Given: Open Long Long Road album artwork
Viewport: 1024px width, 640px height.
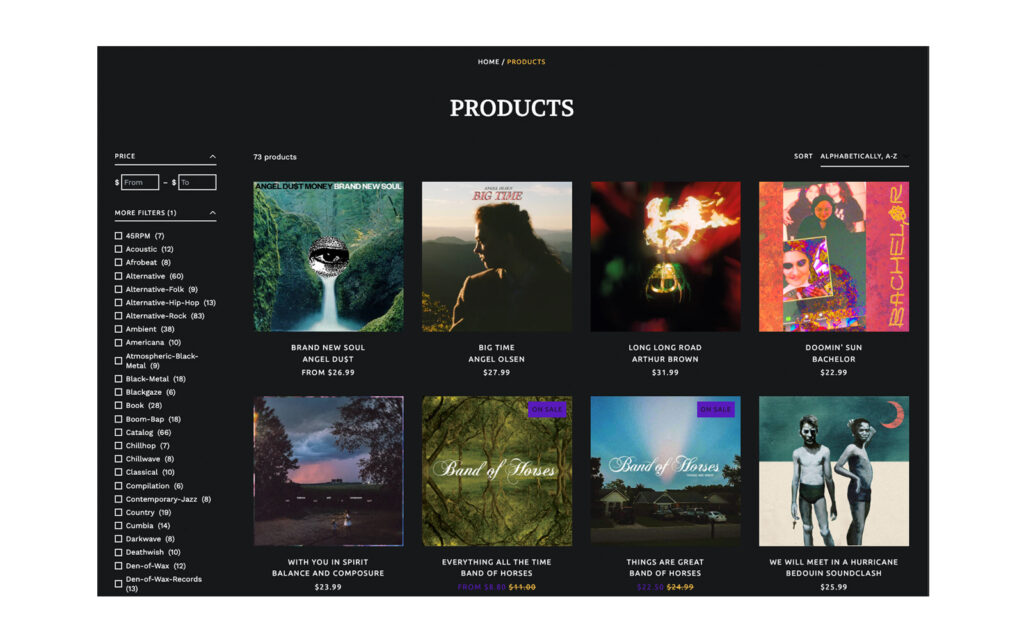Looking at the screenshot, I should (x=665, y=257).
